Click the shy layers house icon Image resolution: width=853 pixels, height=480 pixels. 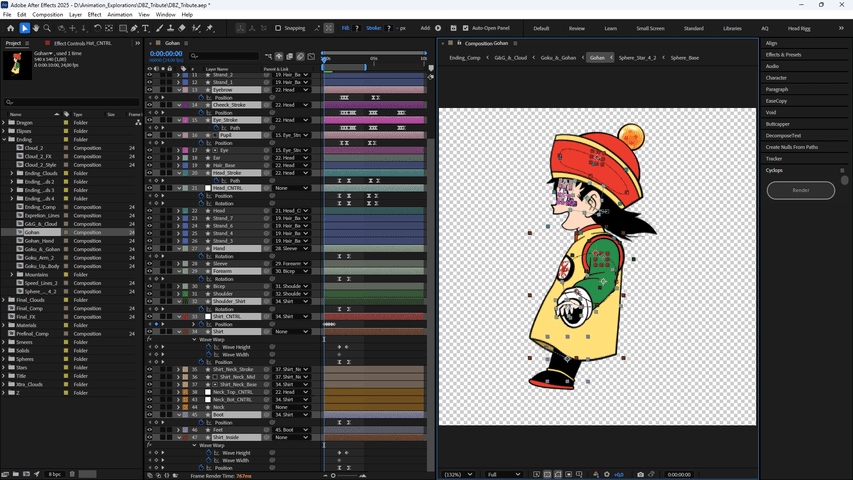[279, 57]
